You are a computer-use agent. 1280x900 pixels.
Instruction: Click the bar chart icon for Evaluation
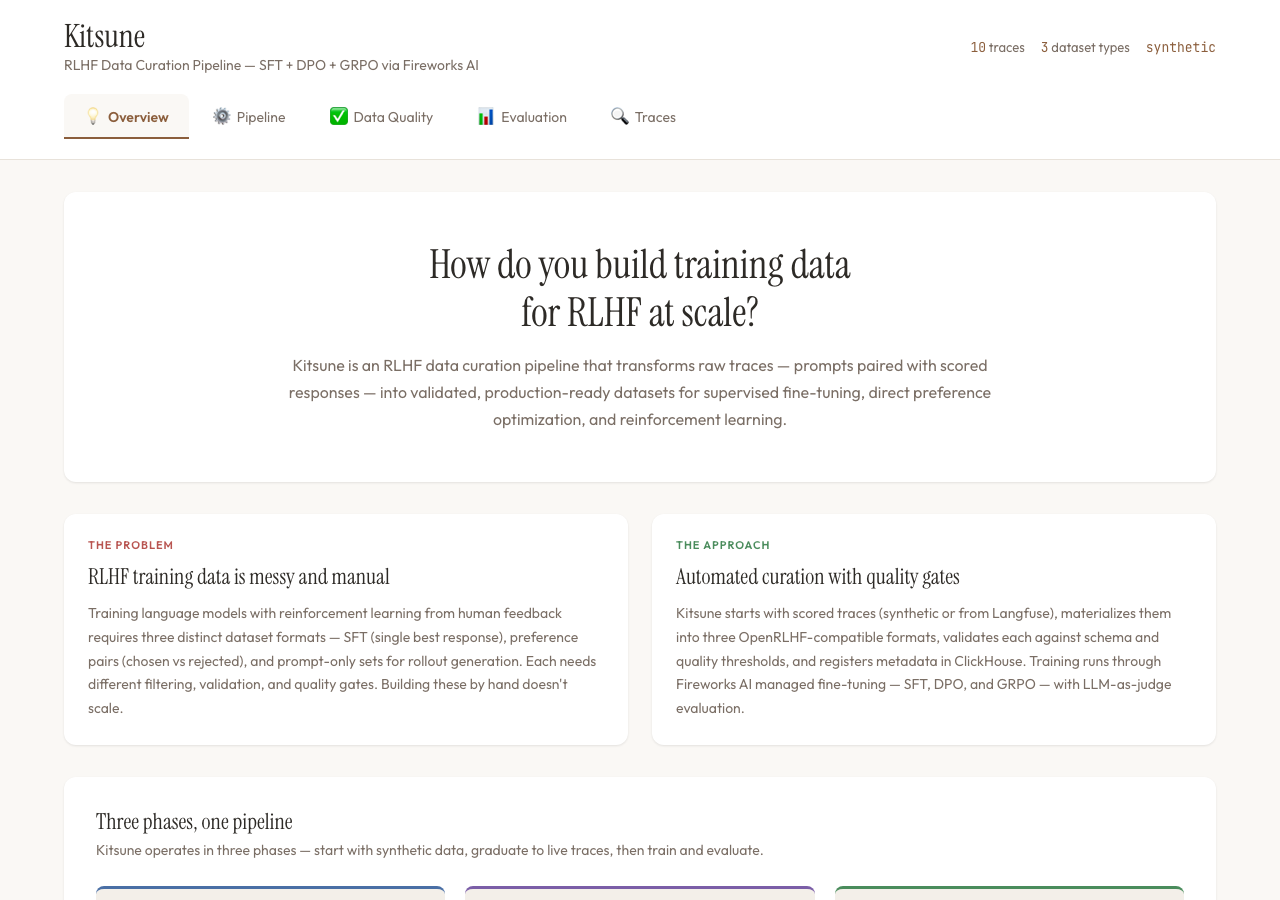pos(486,117)
